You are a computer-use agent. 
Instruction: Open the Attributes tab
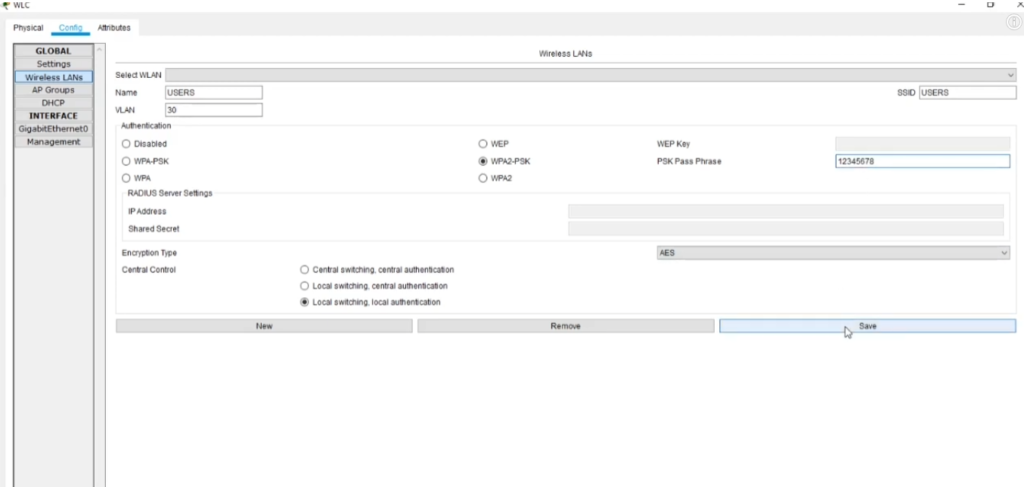(114, 28)
